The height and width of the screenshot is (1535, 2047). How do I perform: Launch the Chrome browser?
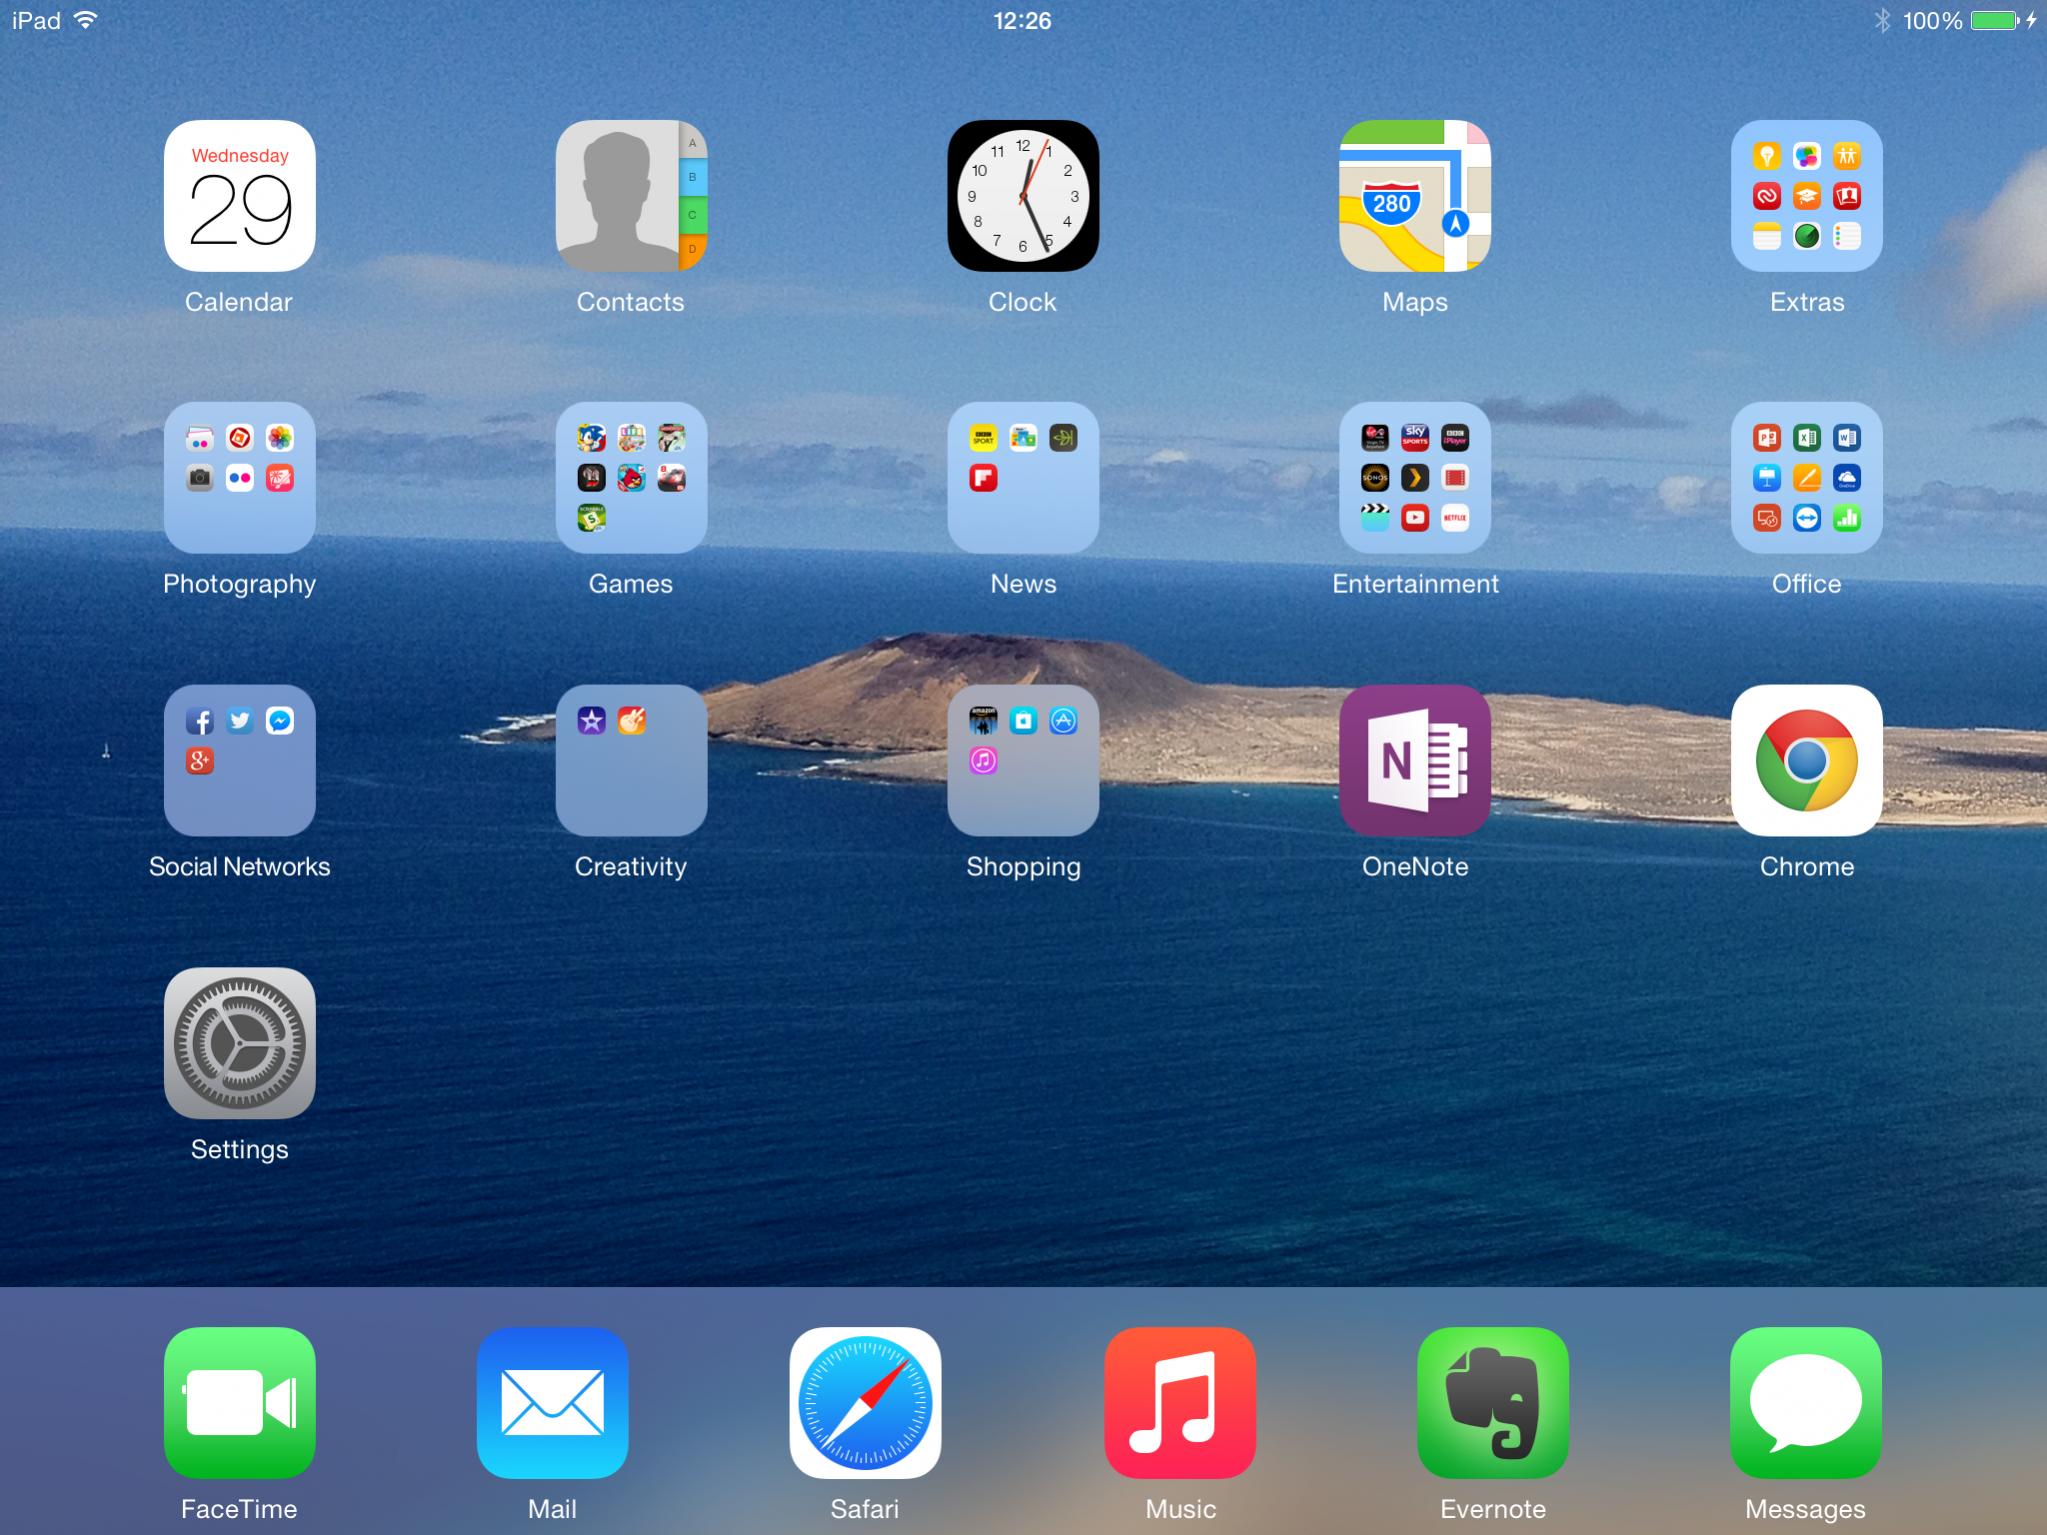point(1807,760)
